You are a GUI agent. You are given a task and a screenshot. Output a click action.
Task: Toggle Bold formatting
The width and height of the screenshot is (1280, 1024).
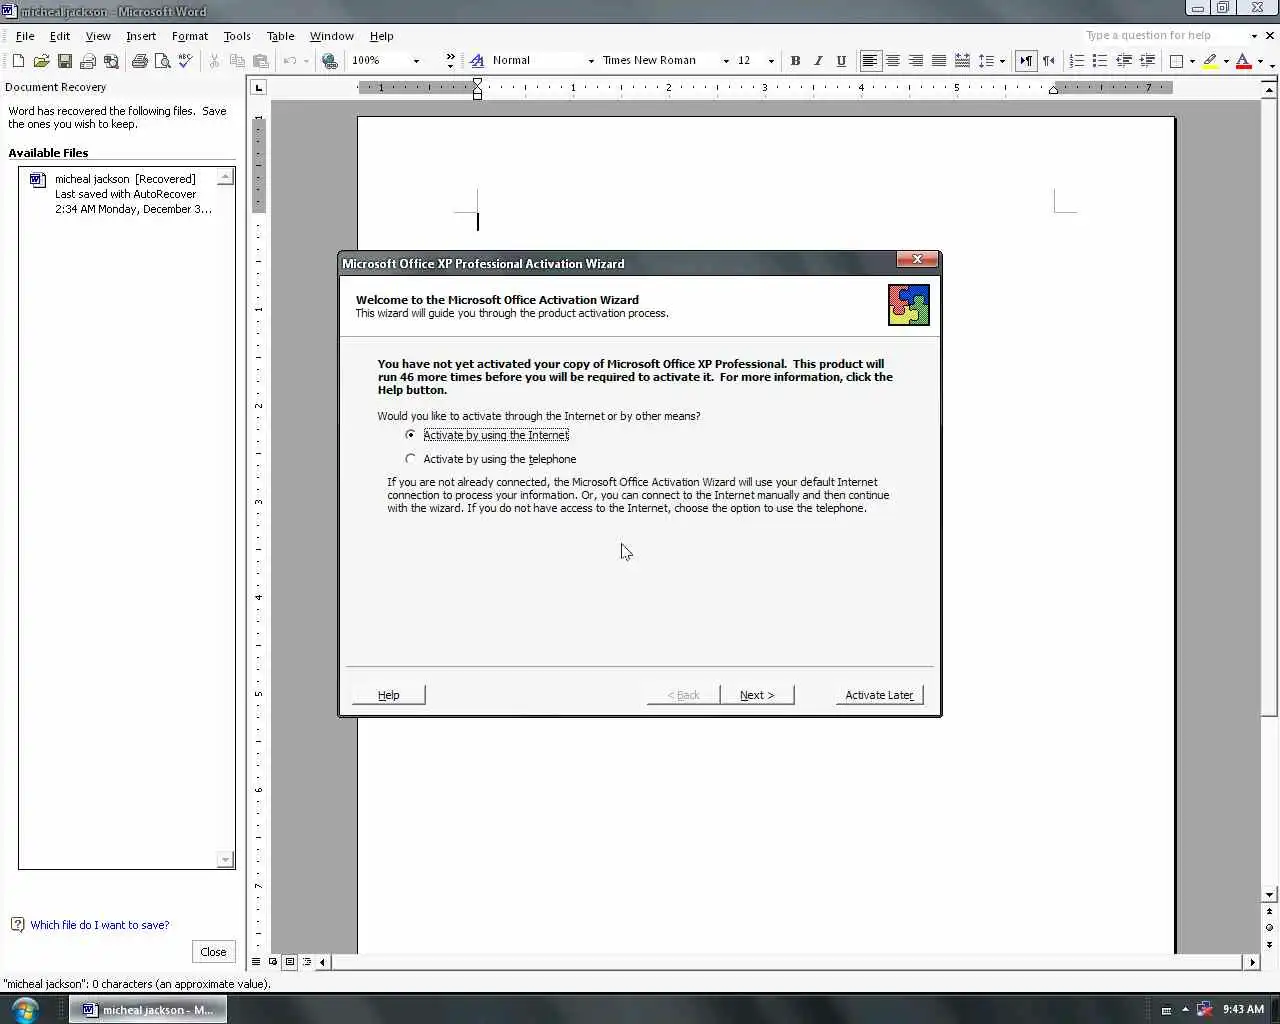[x=795, y=61]
